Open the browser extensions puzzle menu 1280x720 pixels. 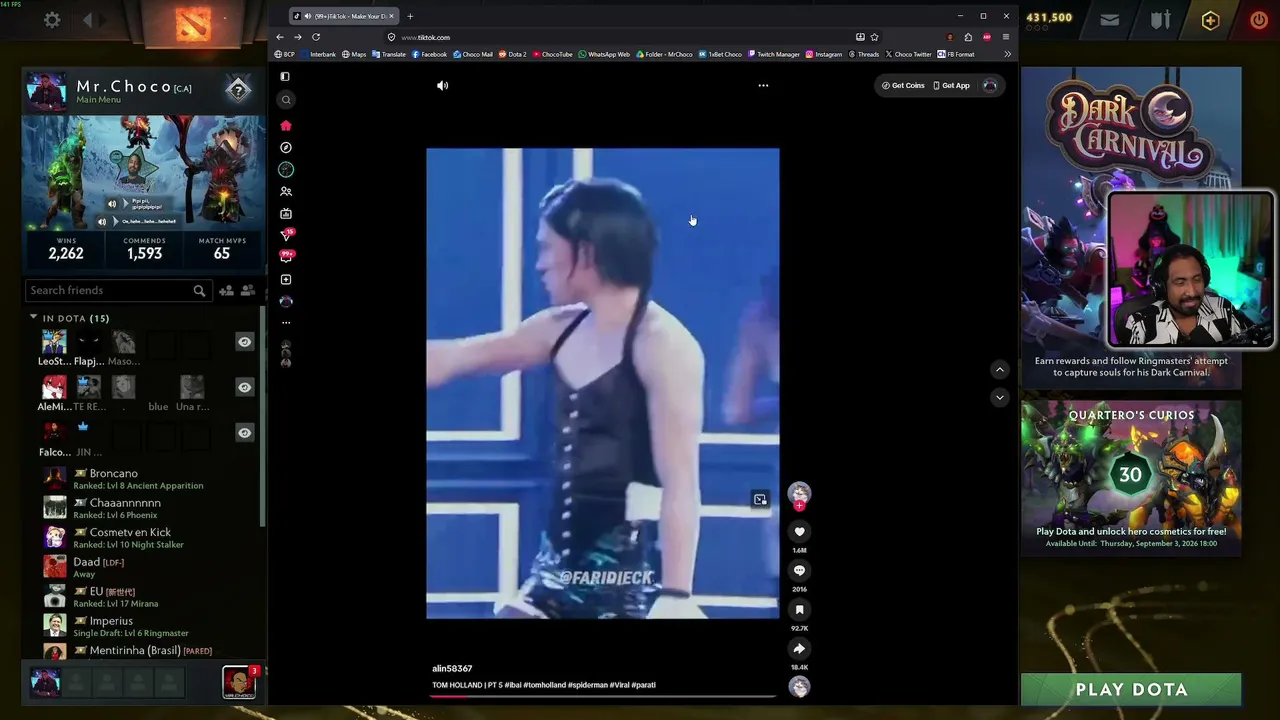[x=968, y=37]
